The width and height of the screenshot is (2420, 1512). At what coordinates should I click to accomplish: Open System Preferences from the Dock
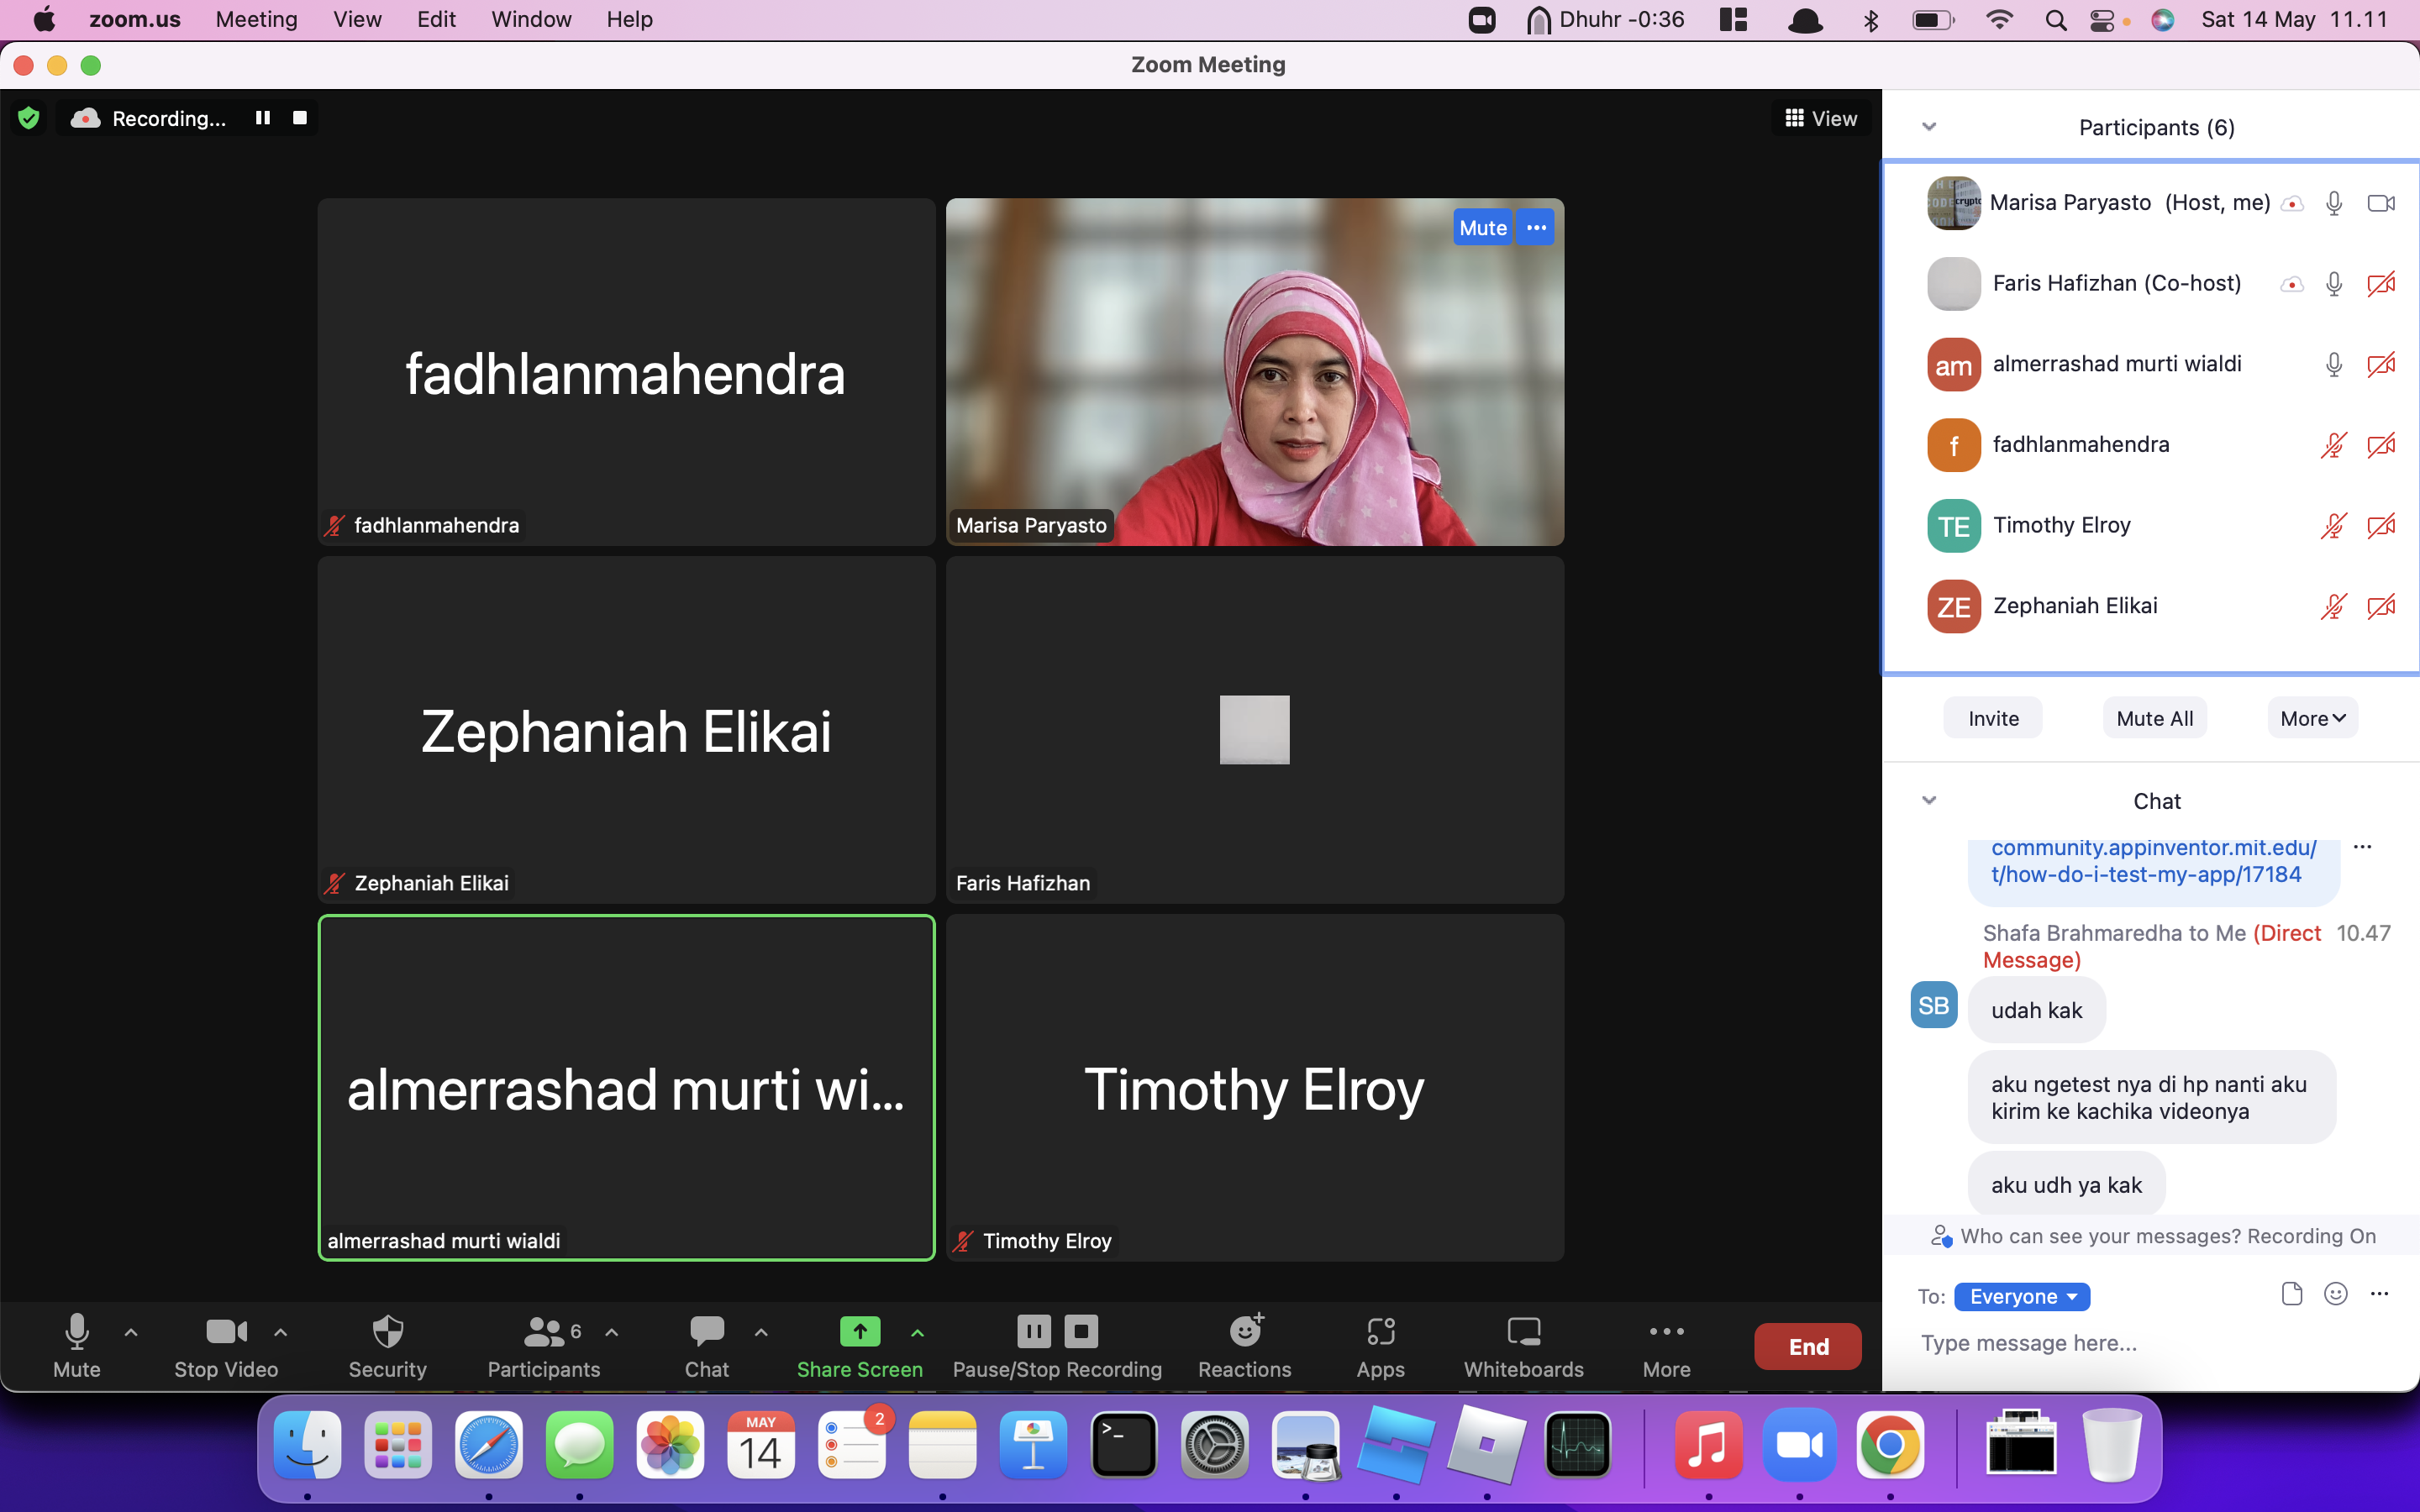pyautogui.click(x=1215, y=1445)
